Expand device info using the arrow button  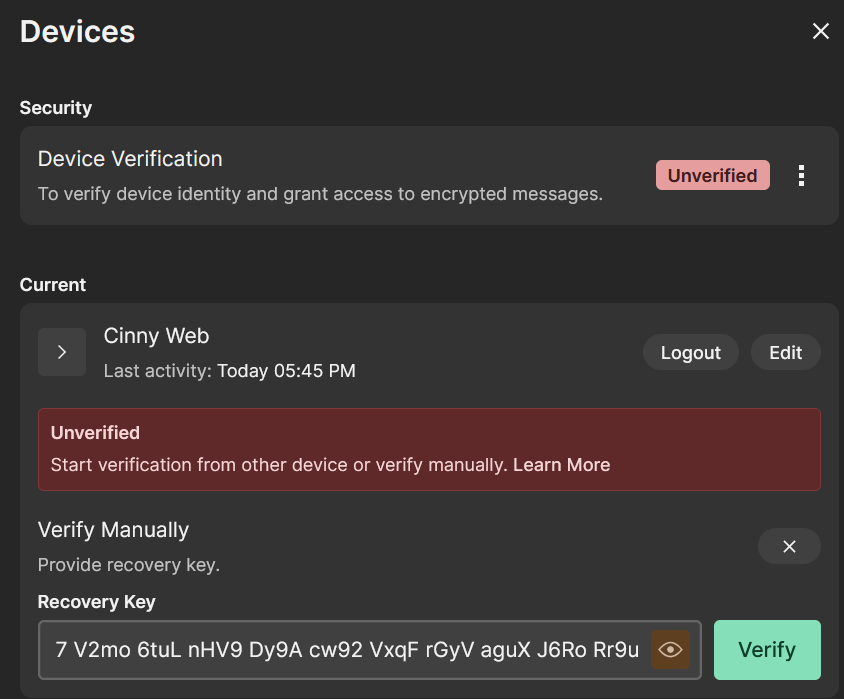tap(62, 352)
